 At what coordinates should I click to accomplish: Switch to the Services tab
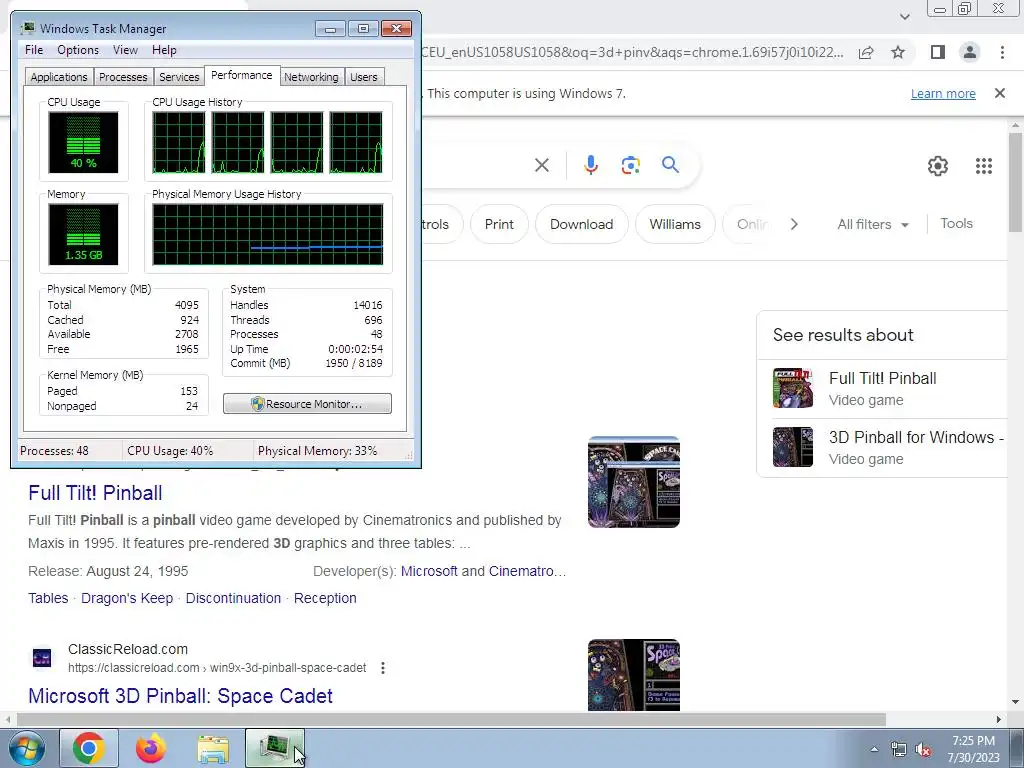click(179, 77)
